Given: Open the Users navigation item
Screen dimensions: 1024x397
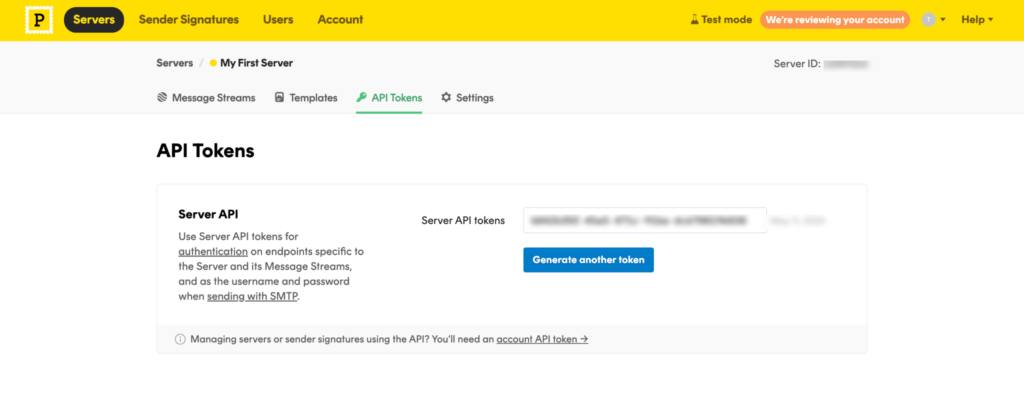Looking at the screenshot, I should coord(278,20).
